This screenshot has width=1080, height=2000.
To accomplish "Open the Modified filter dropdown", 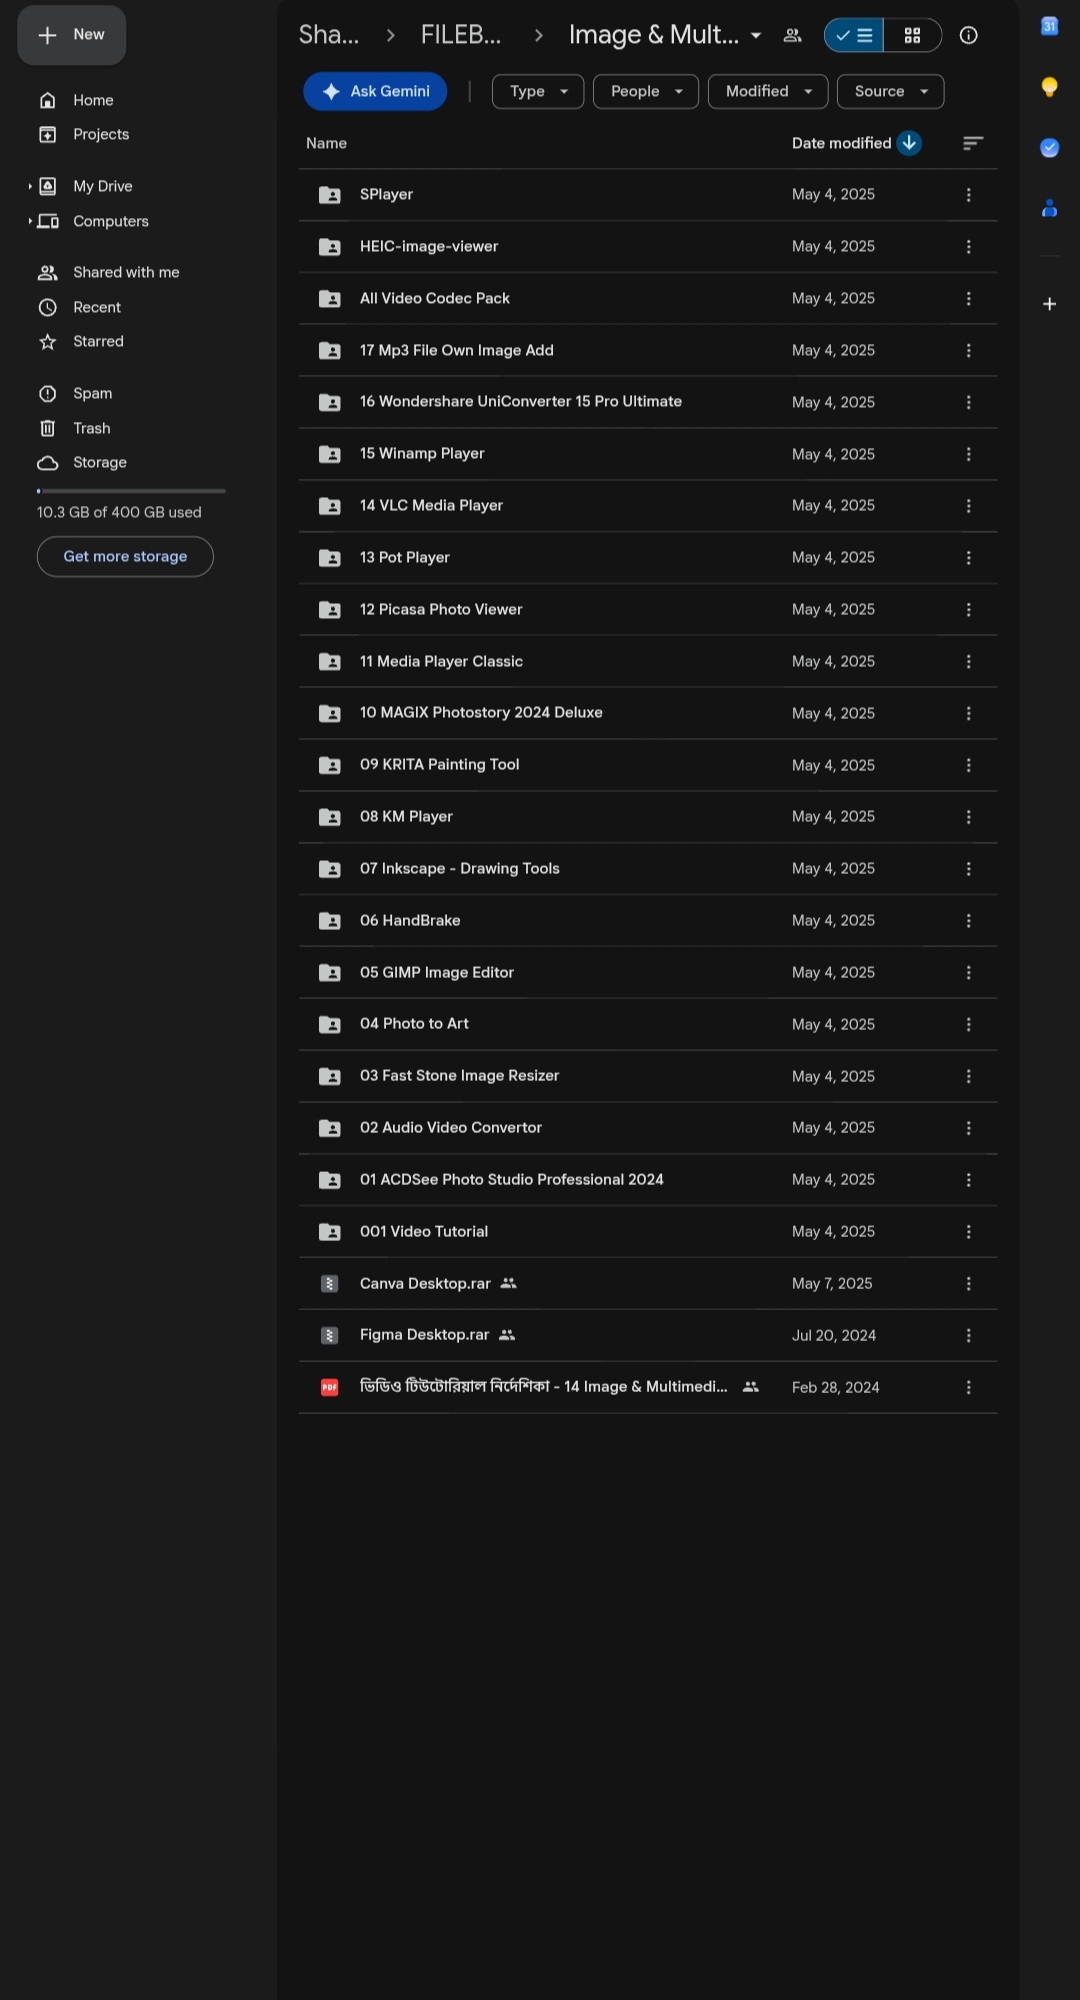I will 768,91.
